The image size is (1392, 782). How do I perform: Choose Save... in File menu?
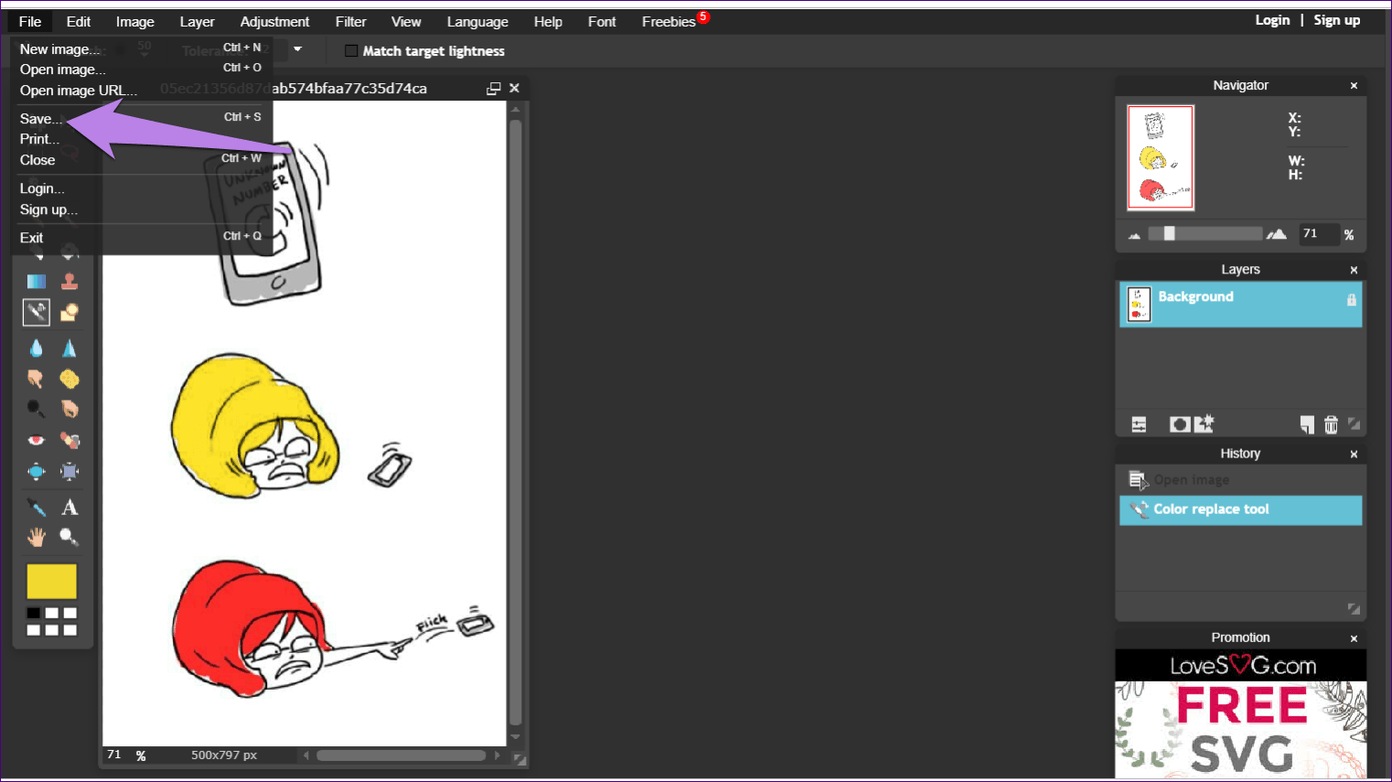[x=141, y=118]
